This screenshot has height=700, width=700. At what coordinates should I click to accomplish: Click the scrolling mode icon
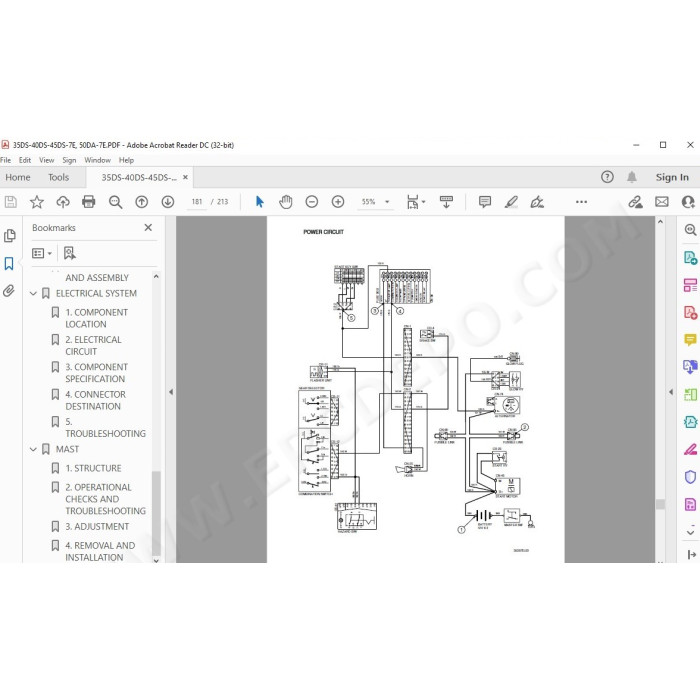tap(446, 202)
